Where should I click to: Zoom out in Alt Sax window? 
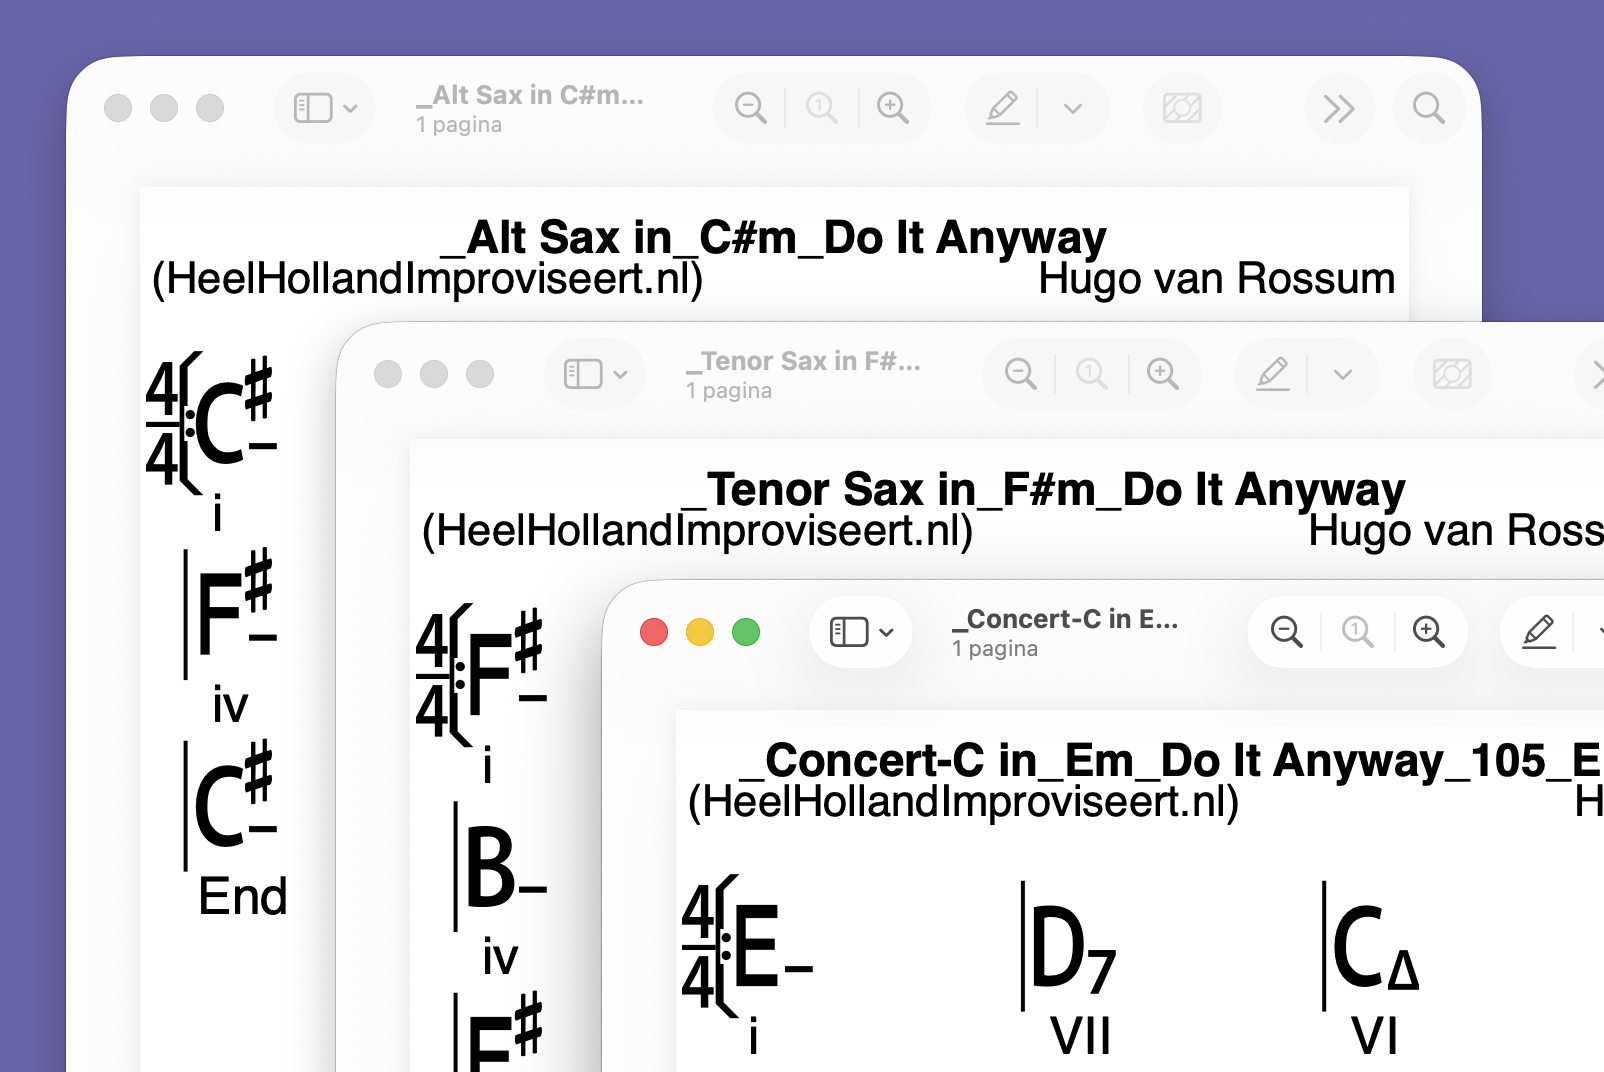pyautogui.click(x=750, y=108)
